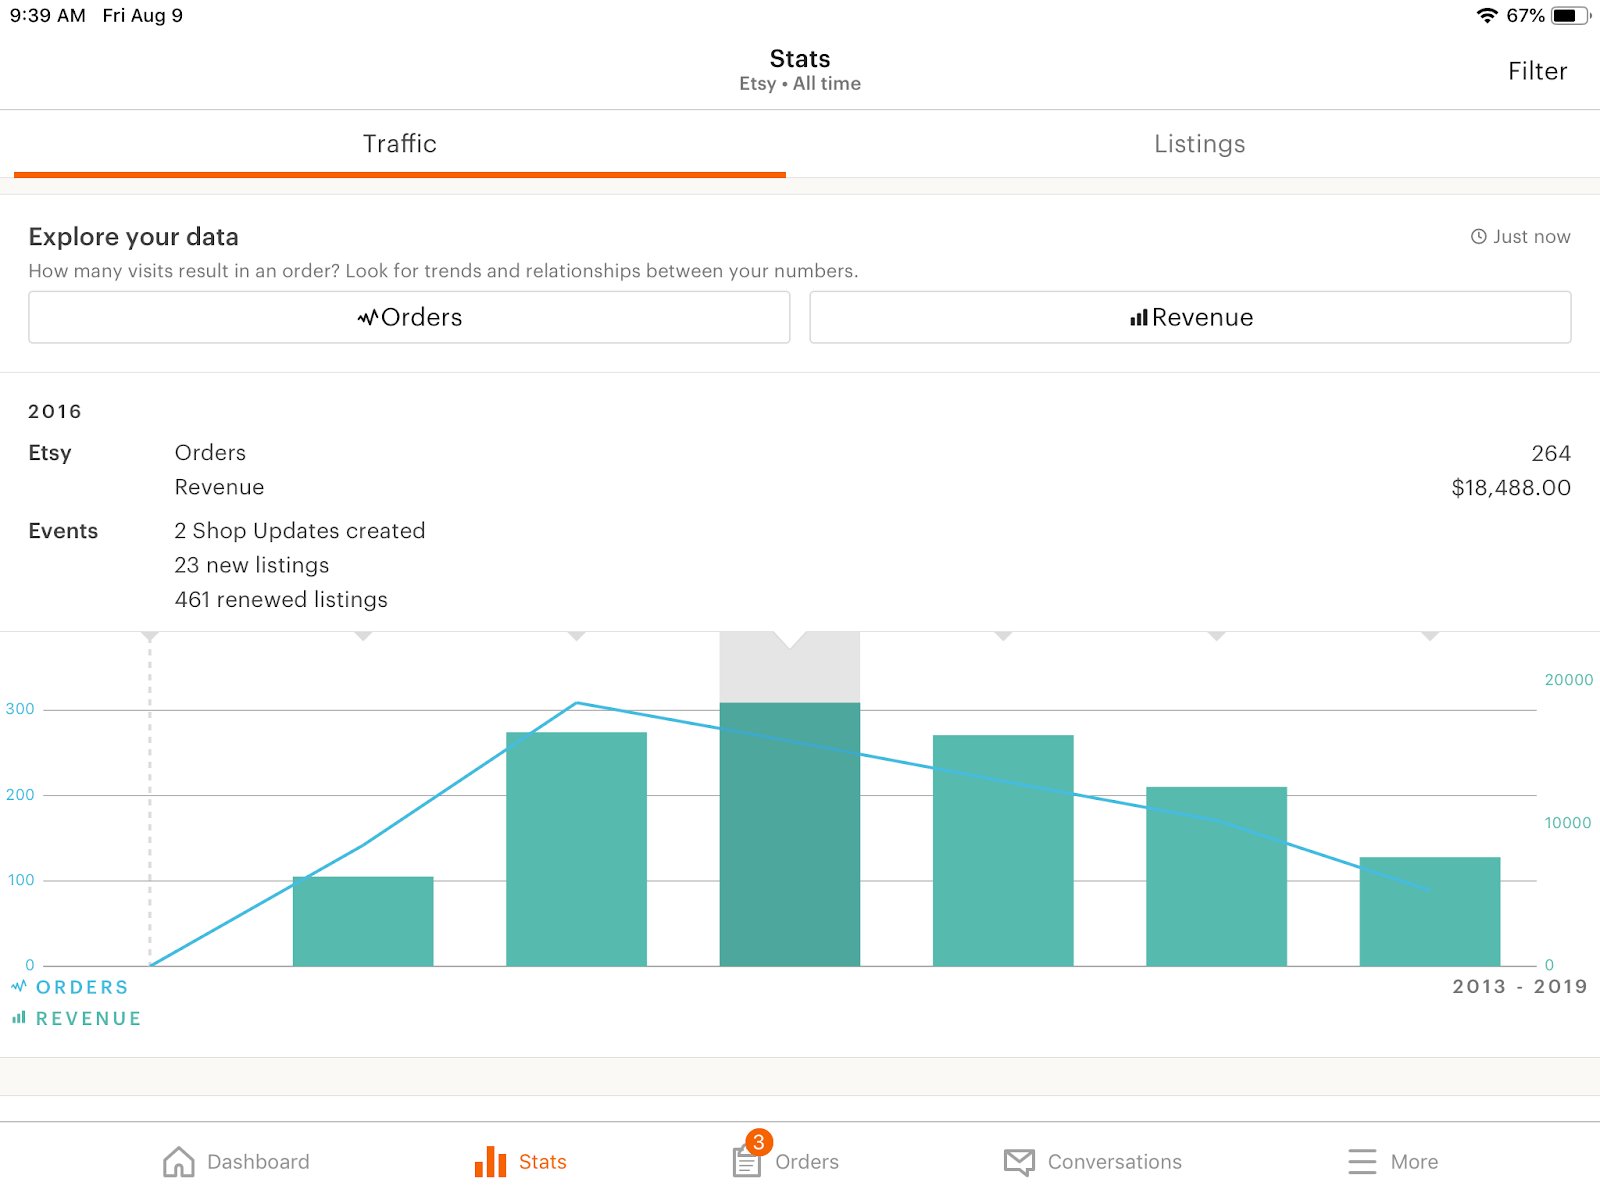This screenshot has width=1600, height=1200.
Task: Tap the Dashboard label in bottom bar
Action: 258,1162
